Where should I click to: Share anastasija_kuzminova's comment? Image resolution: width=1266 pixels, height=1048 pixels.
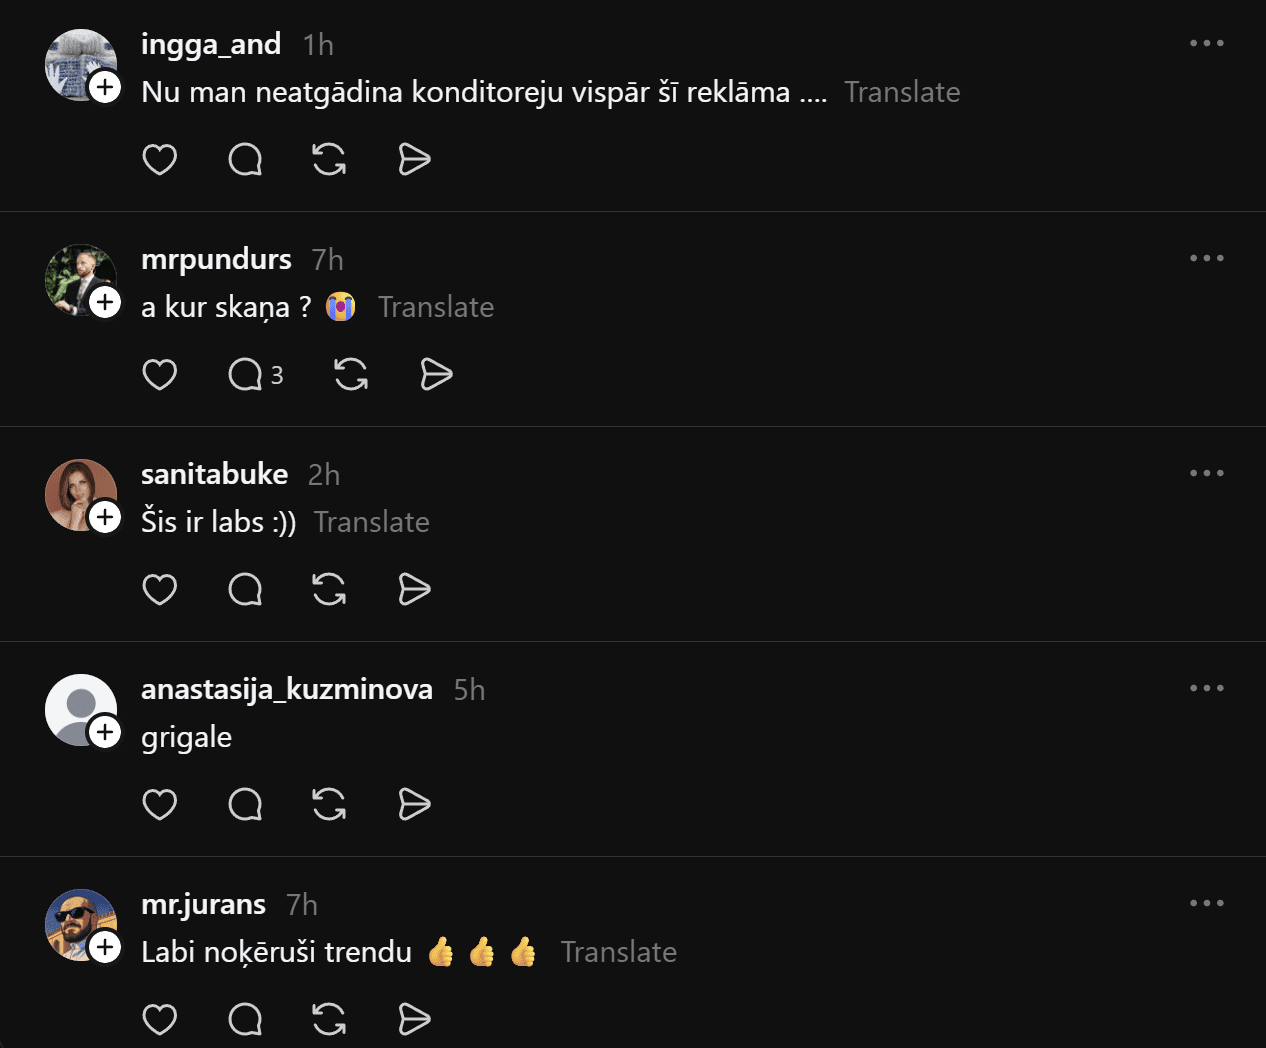pos(414,805)
